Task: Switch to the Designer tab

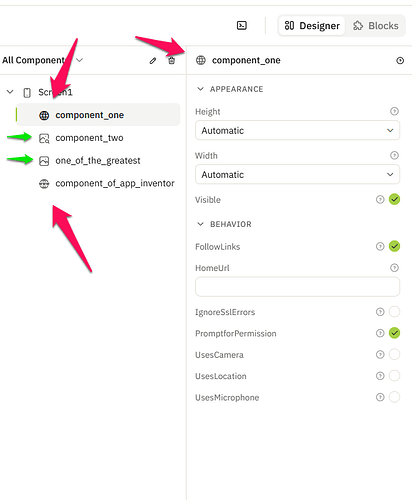Action: click(312, 26)
